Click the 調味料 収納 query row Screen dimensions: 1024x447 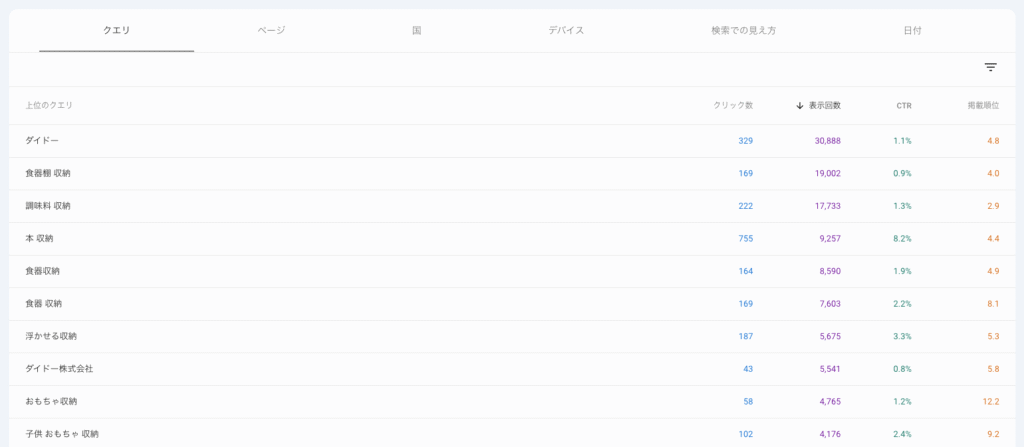48,206
